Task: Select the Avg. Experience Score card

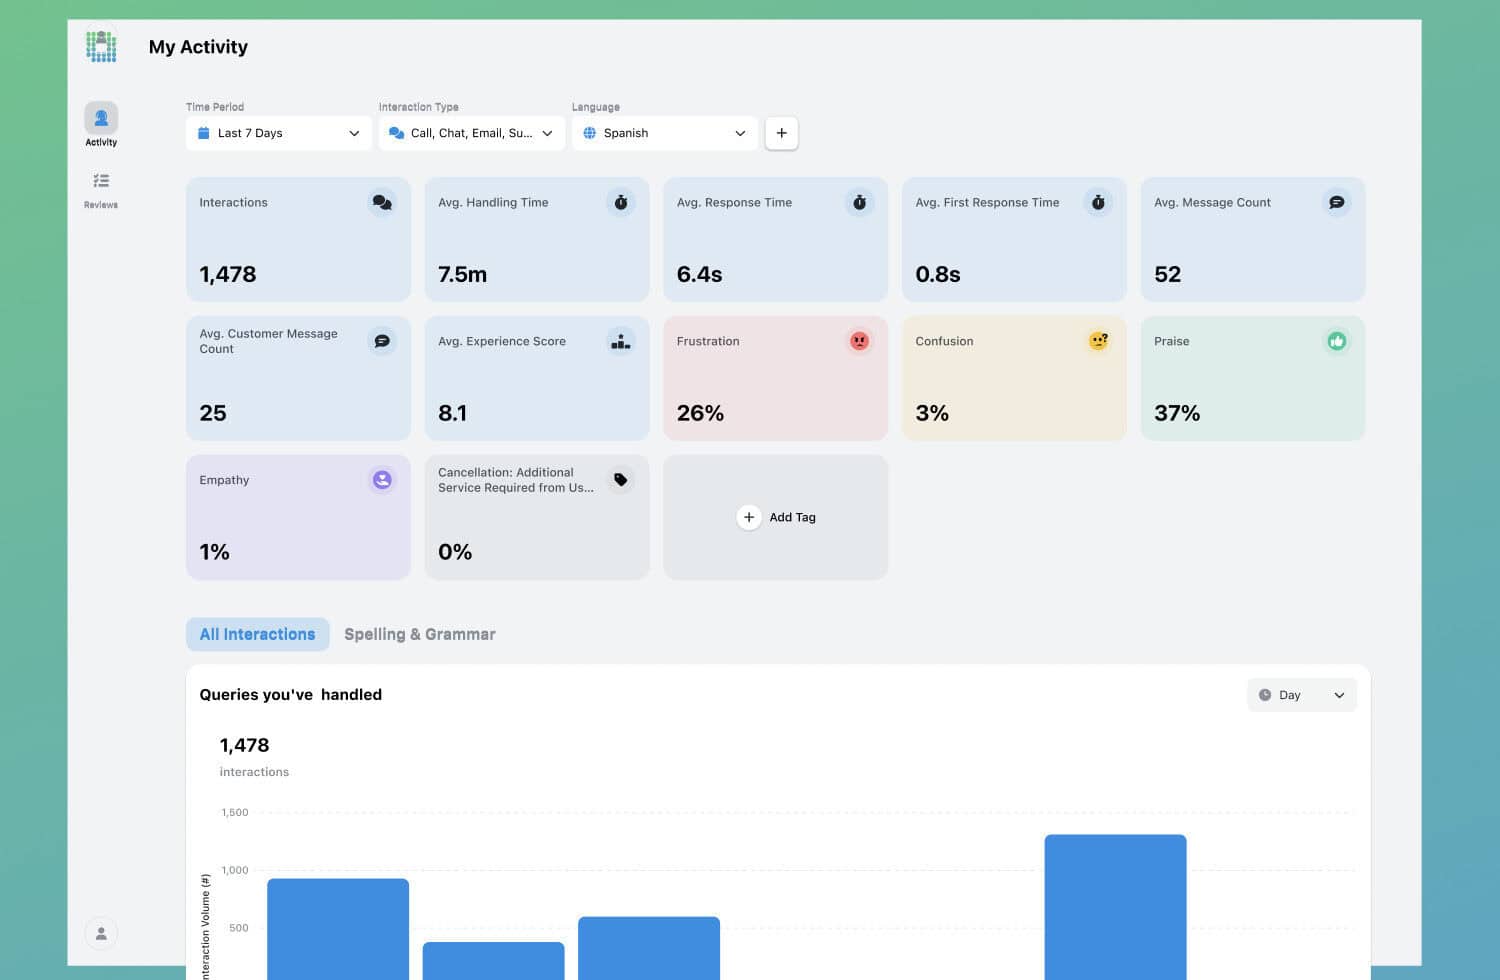Action: click(536, 378)
